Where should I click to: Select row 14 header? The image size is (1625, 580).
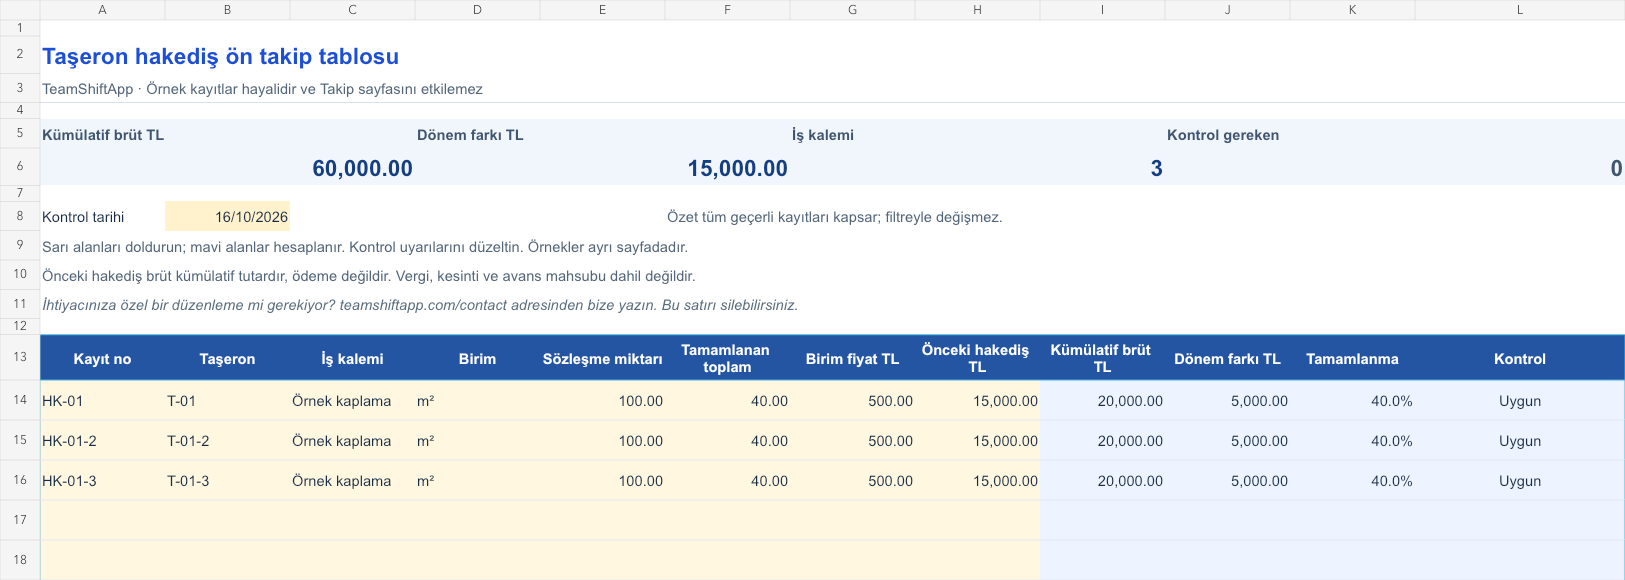click(20, 400)
